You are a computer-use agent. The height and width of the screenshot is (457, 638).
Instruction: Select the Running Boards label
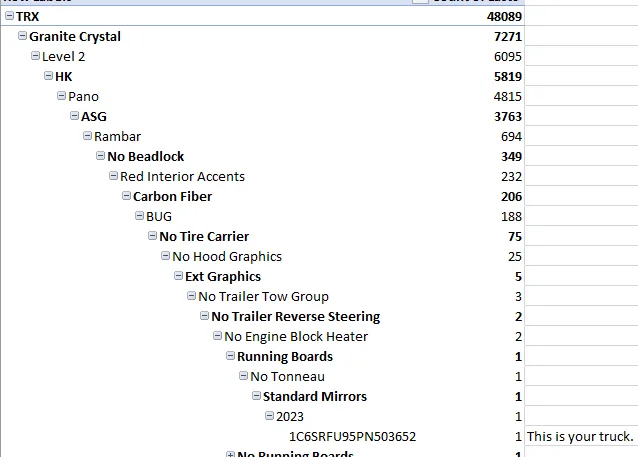point(285,356)
